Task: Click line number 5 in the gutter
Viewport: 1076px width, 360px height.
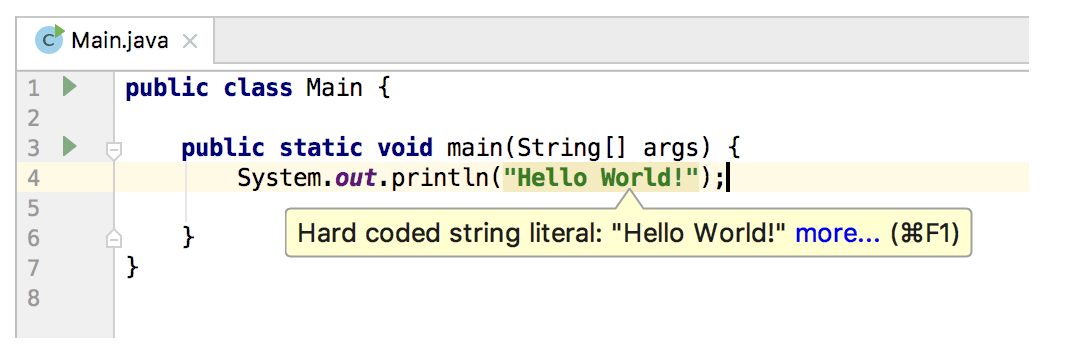Action: [x=34, y=208]
